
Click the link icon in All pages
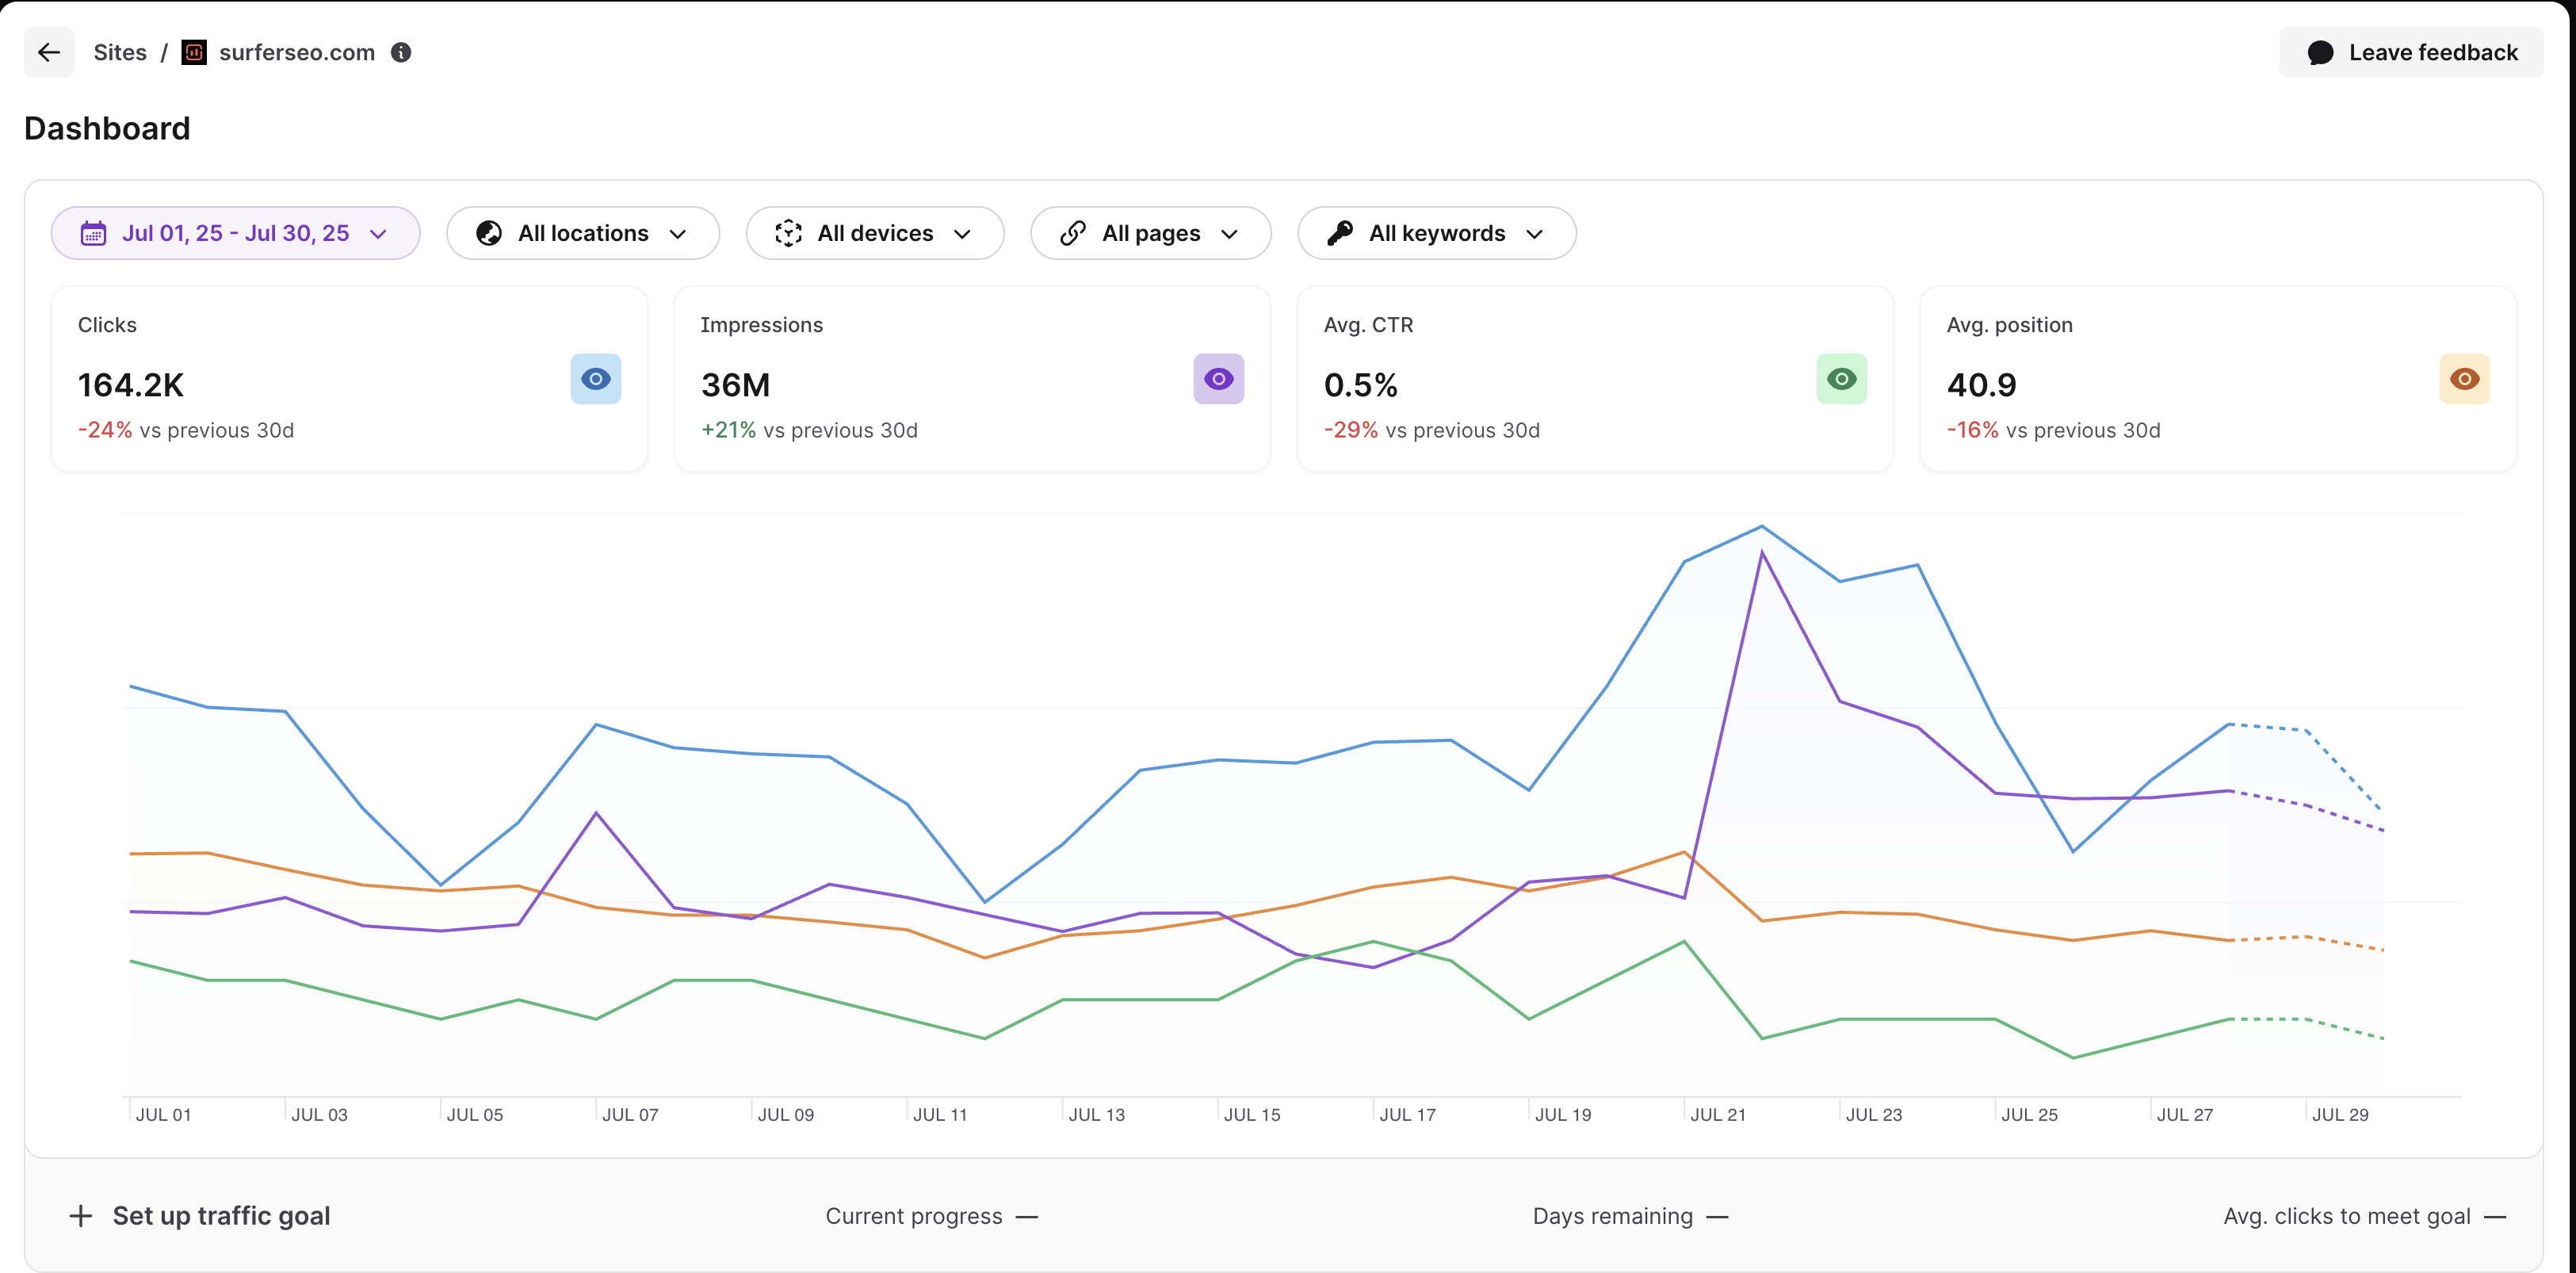coord(1073,234)
